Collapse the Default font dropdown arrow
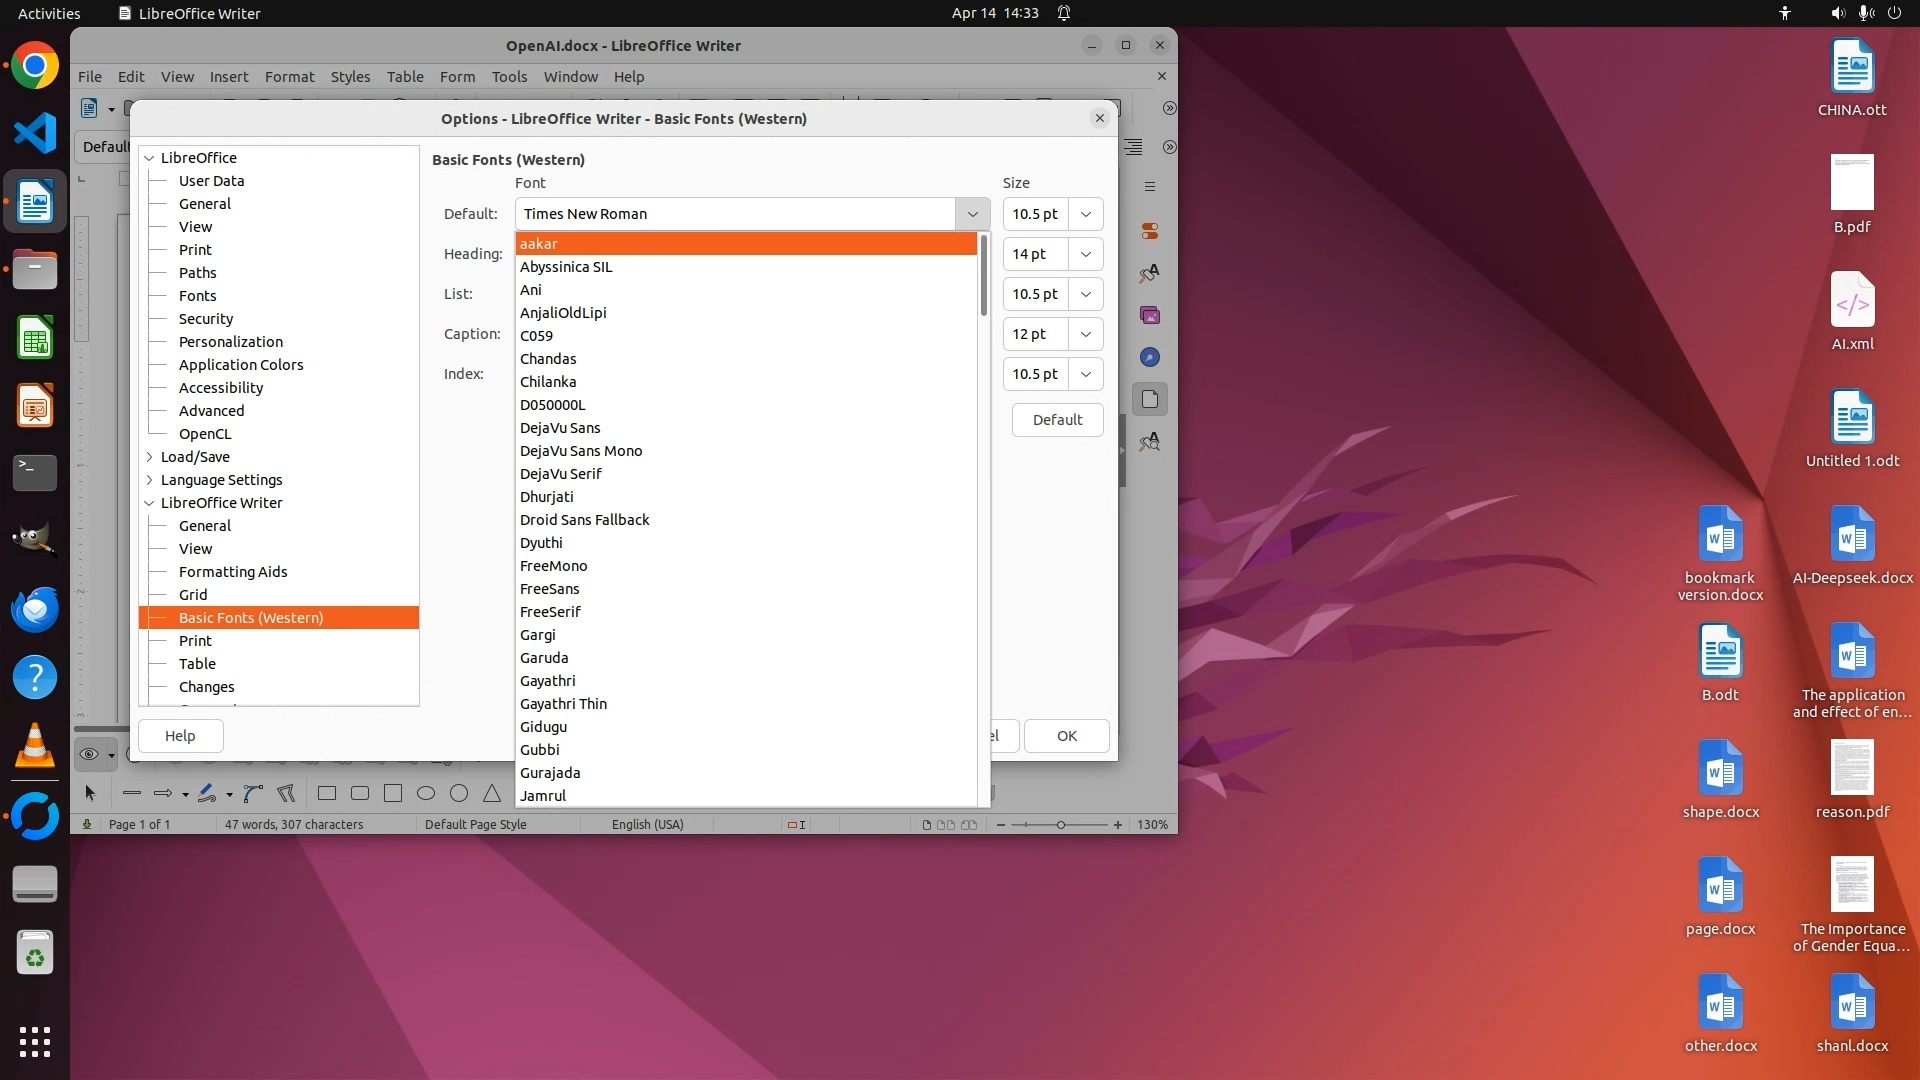The height and width of the screenshot is (1080, 1920). (x=972, y=214)
